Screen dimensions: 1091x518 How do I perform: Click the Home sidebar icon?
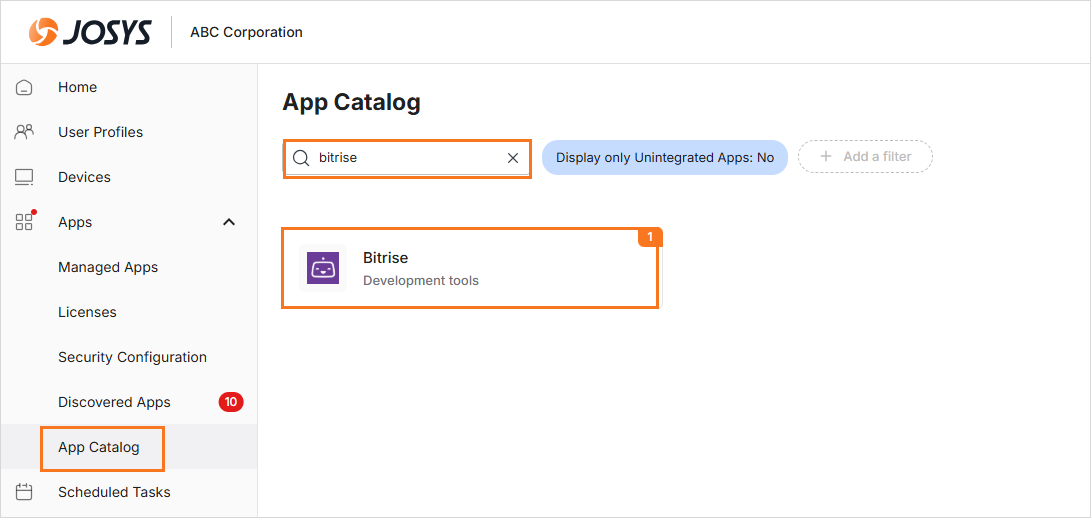pos(24,88)
